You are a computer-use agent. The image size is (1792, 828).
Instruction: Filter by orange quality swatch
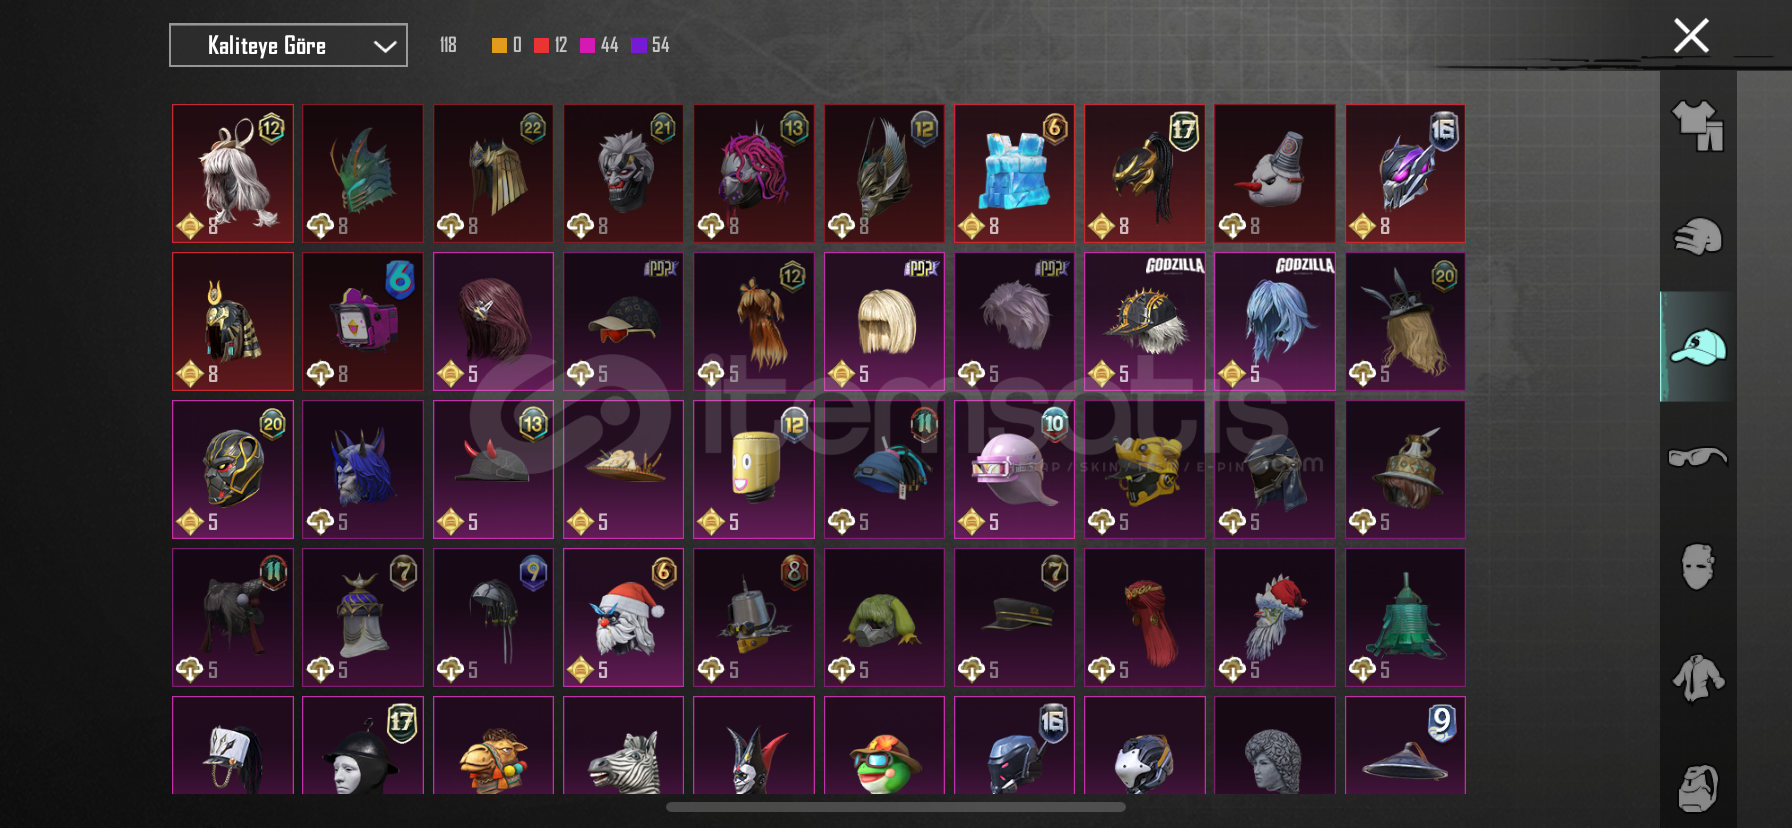(x=499, y=45)
